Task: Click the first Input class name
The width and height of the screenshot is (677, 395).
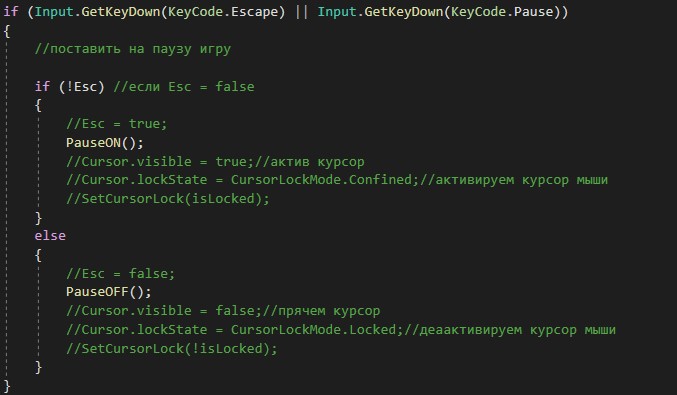Action: 54,12
